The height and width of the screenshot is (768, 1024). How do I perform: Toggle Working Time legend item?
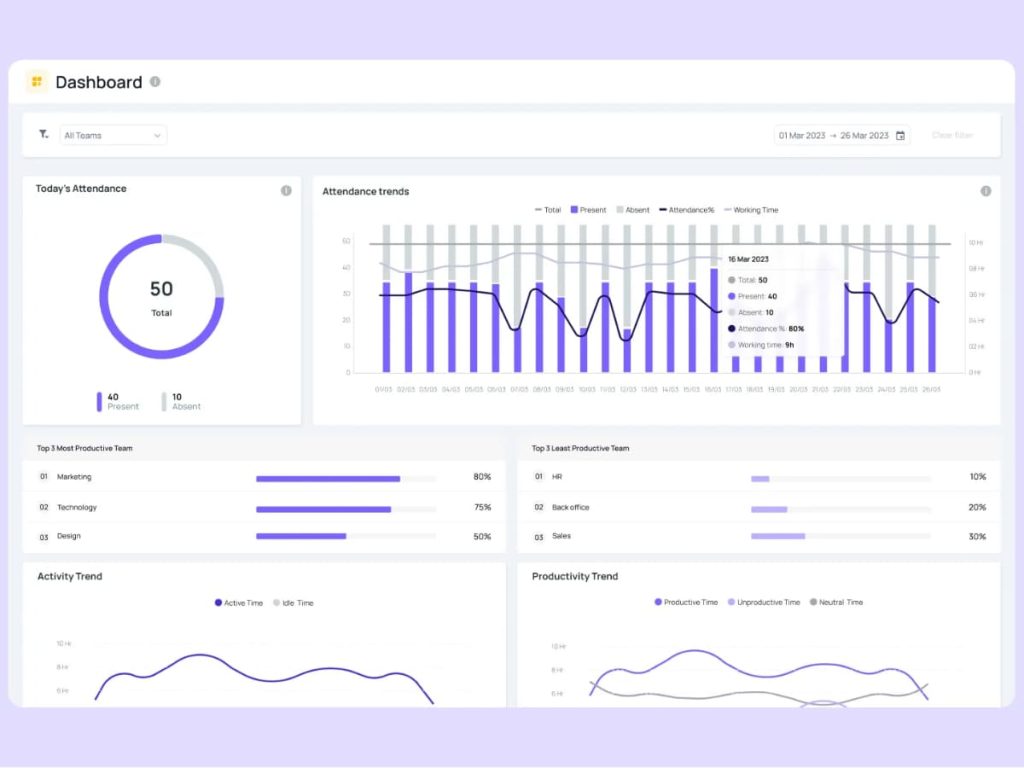(750, 210)
